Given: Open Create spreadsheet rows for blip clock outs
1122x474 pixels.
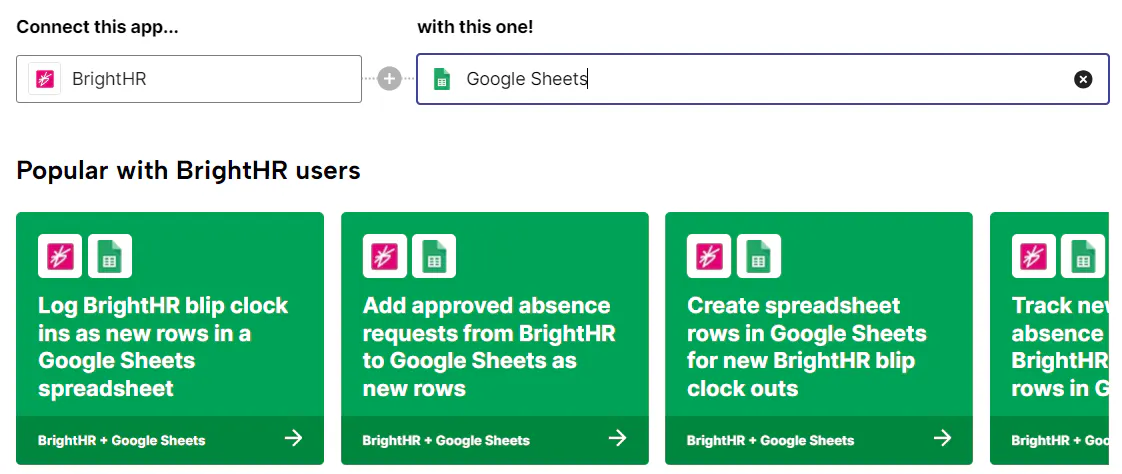Looking at the screenshot, I should (x=807, y=346).
